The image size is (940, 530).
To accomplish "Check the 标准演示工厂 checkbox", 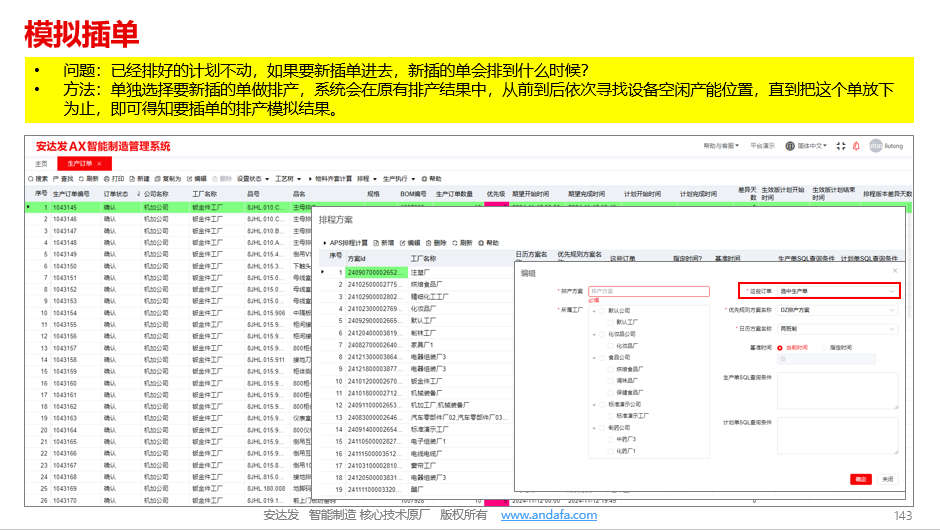I will (610, 415).
